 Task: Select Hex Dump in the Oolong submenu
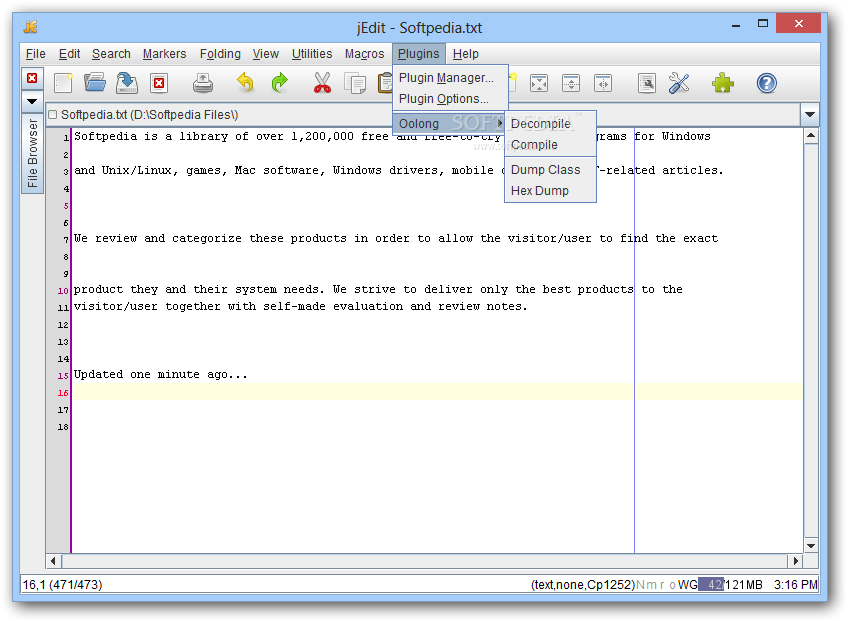point(550,191)
